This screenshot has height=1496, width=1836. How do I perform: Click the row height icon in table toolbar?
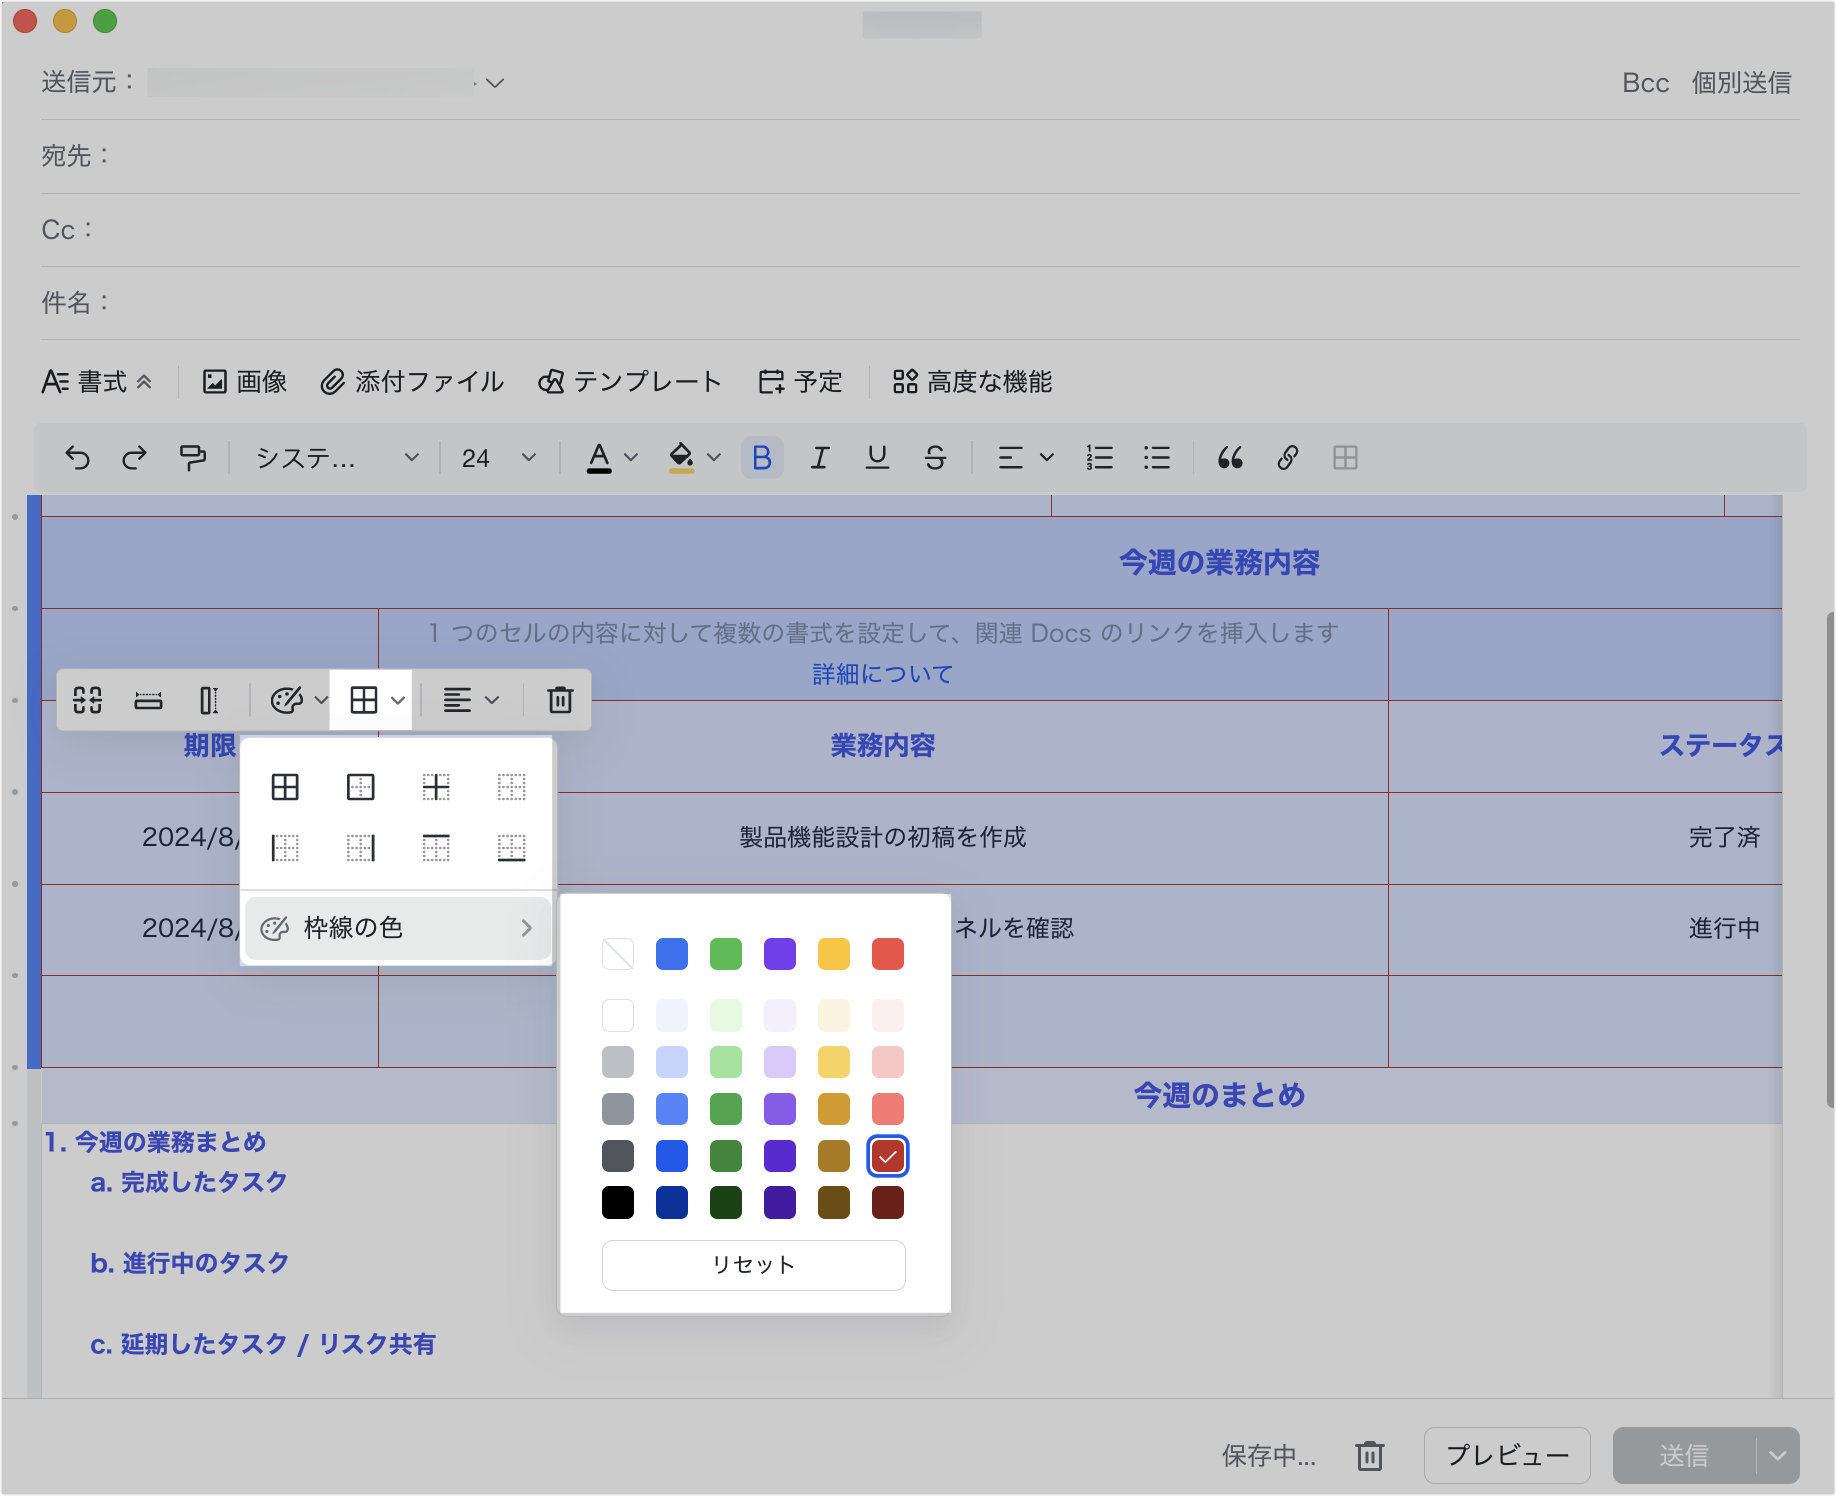point(148,700)
